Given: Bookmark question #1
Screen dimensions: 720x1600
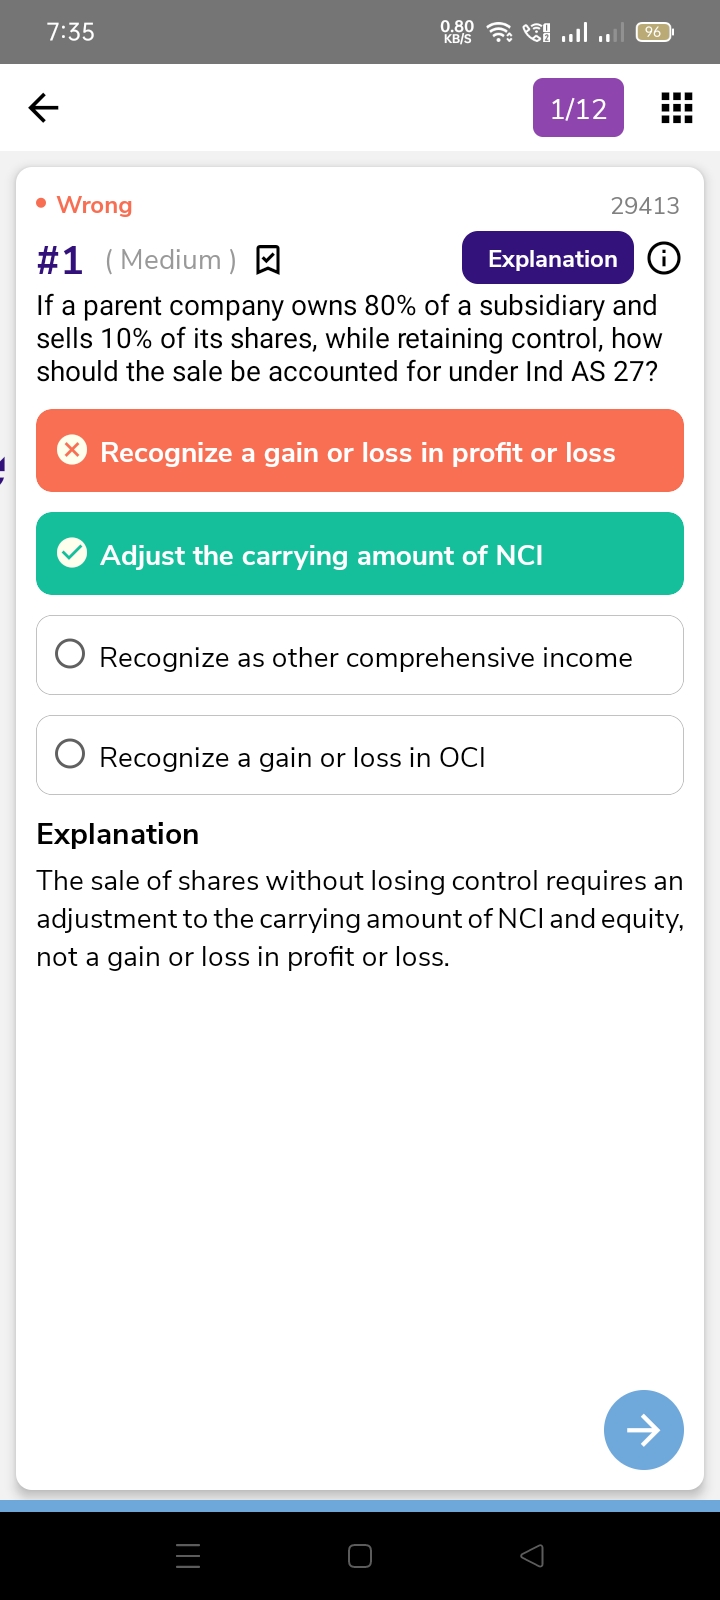Looking at the screenshot, I should pos(268,260).
